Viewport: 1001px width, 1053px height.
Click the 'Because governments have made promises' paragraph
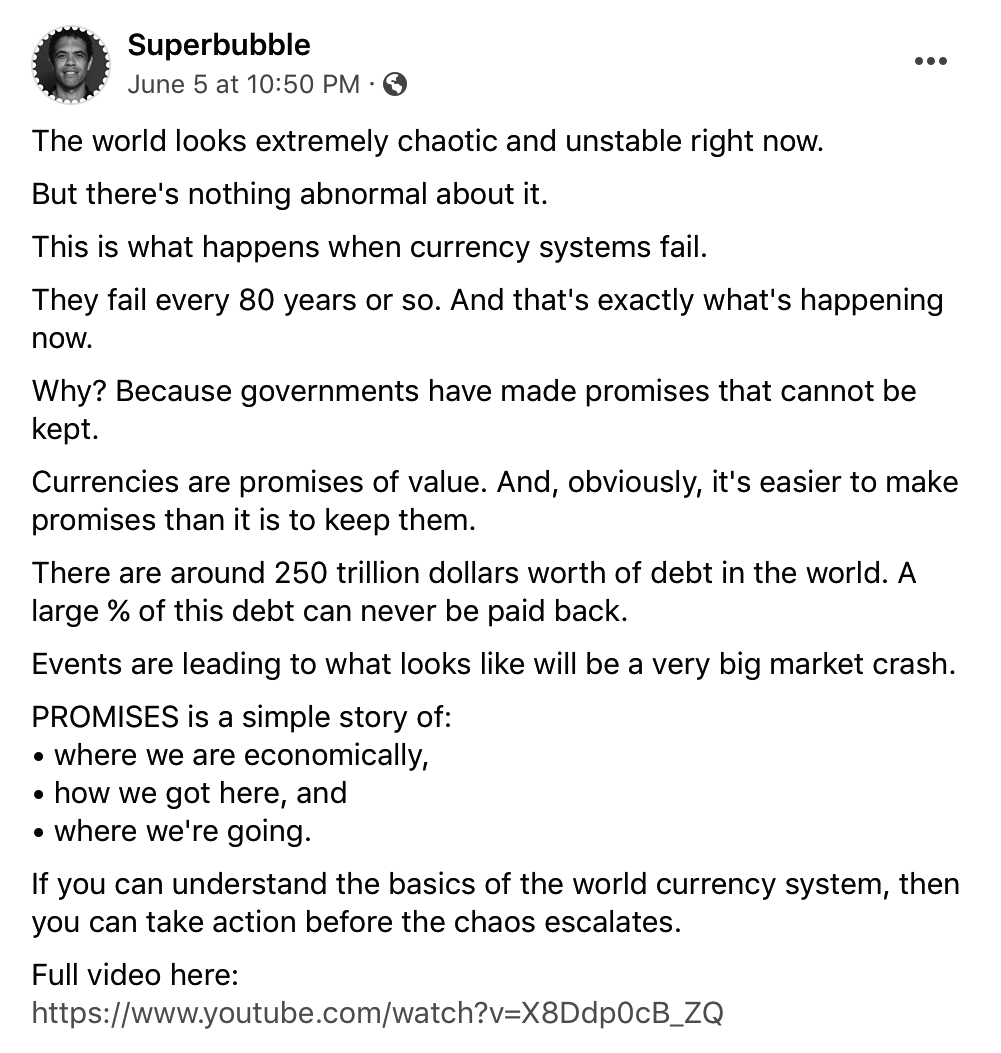[x=473, y=390]
